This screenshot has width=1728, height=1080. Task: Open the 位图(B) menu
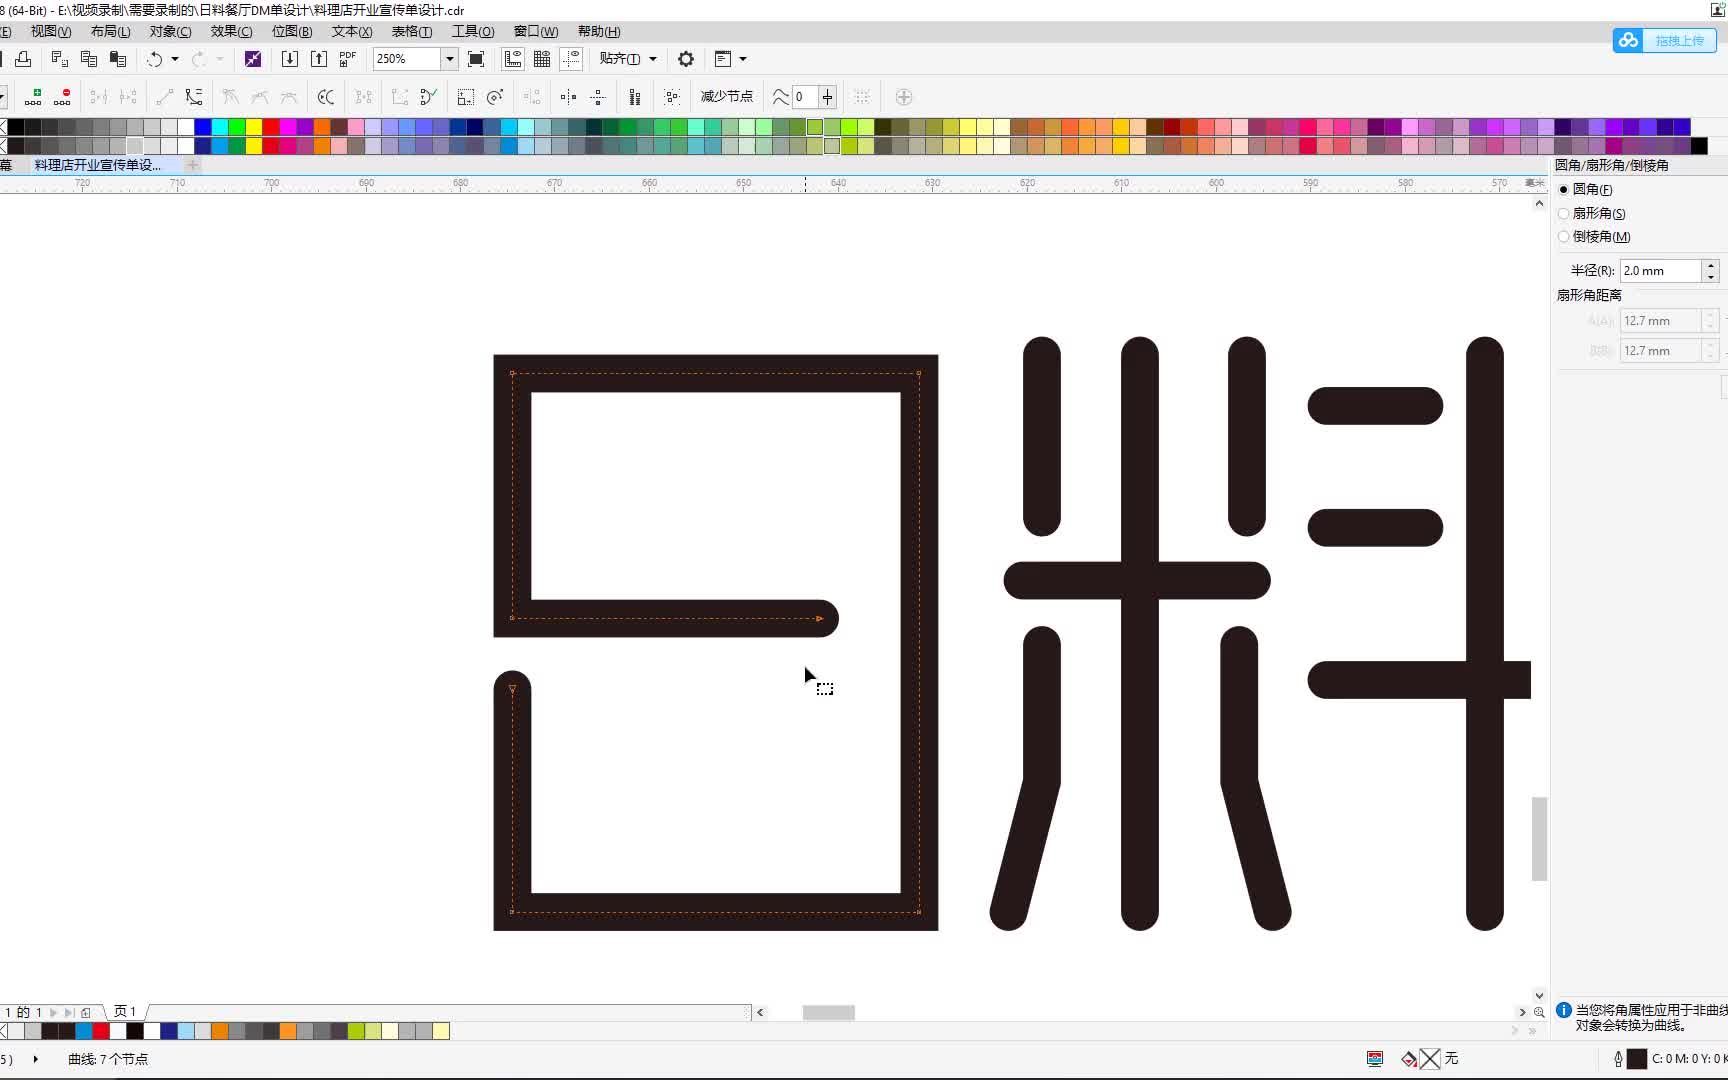292,32
